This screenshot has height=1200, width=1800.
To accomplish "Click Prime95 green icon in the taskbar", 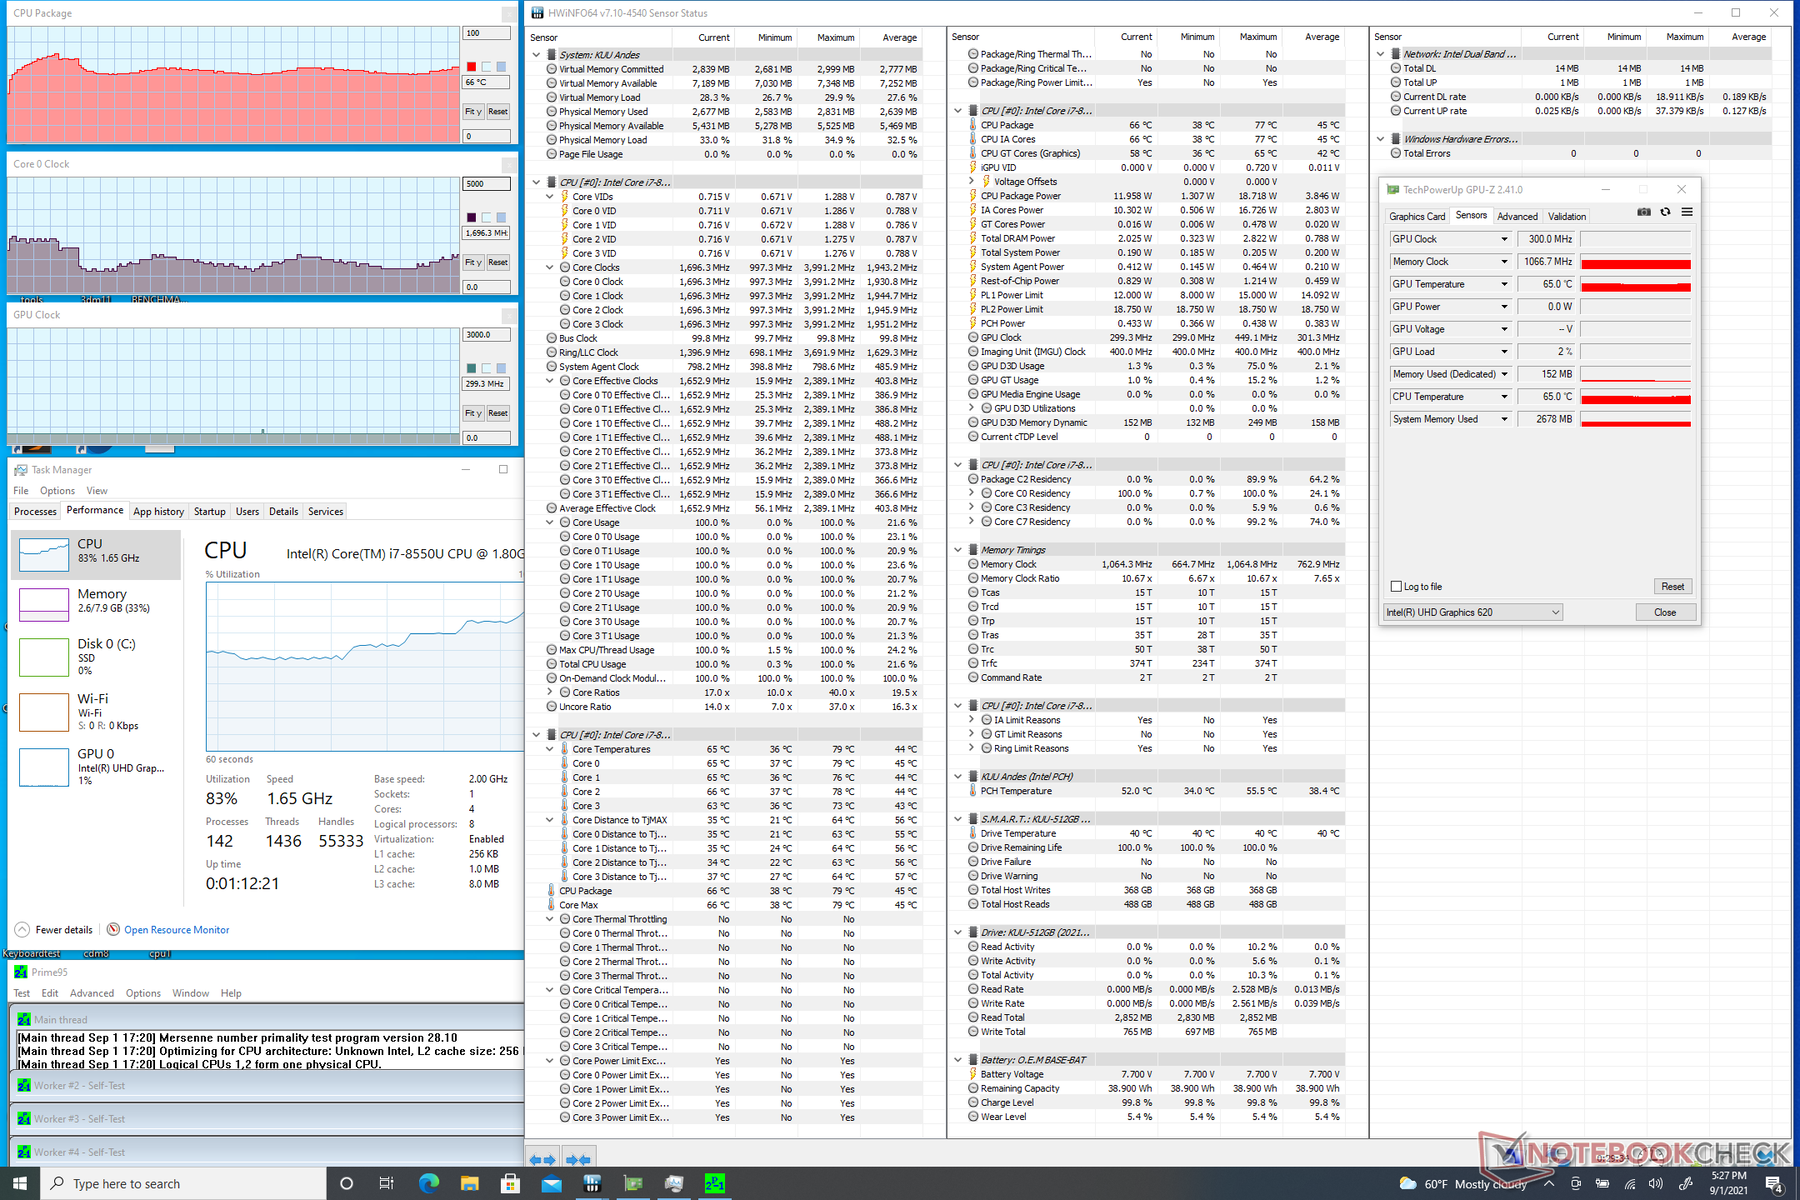I will coord(715,1183).
